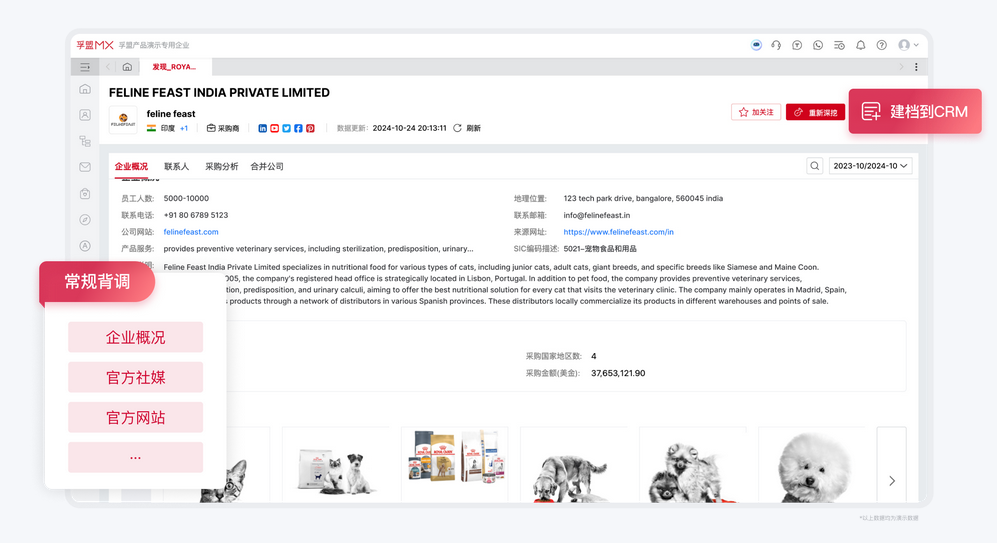Open the felinefeast.com website link
Viewport: 997px width, 543px height.
pos(191,232)
